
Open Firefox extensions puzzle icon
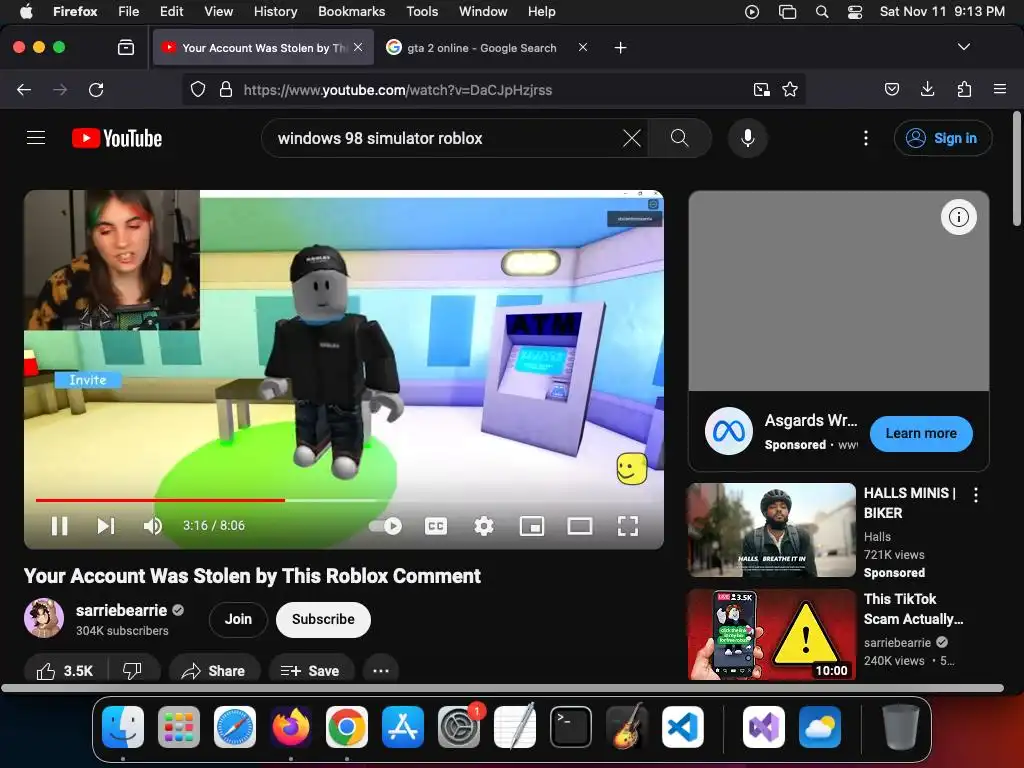pos(964,89)
